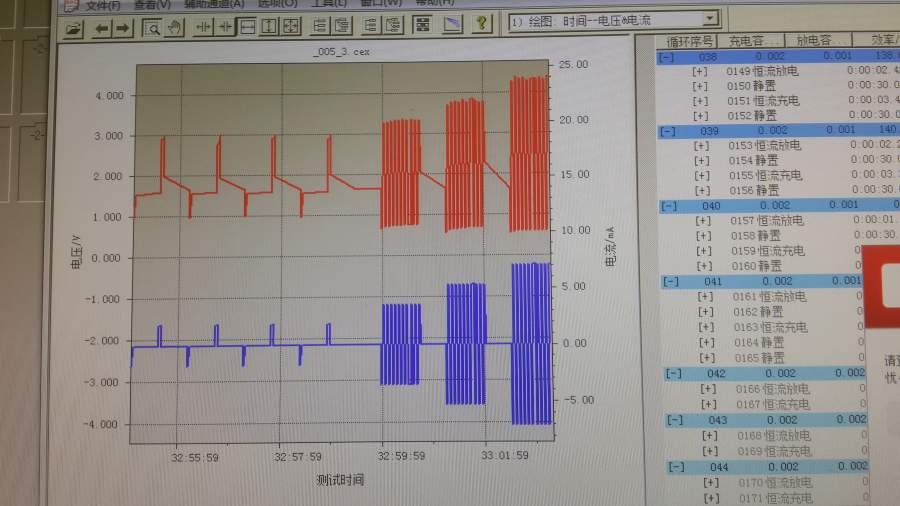Expand step 0157 恒流放电
This screenshot has height=506, width=900.
coord(703,221)
